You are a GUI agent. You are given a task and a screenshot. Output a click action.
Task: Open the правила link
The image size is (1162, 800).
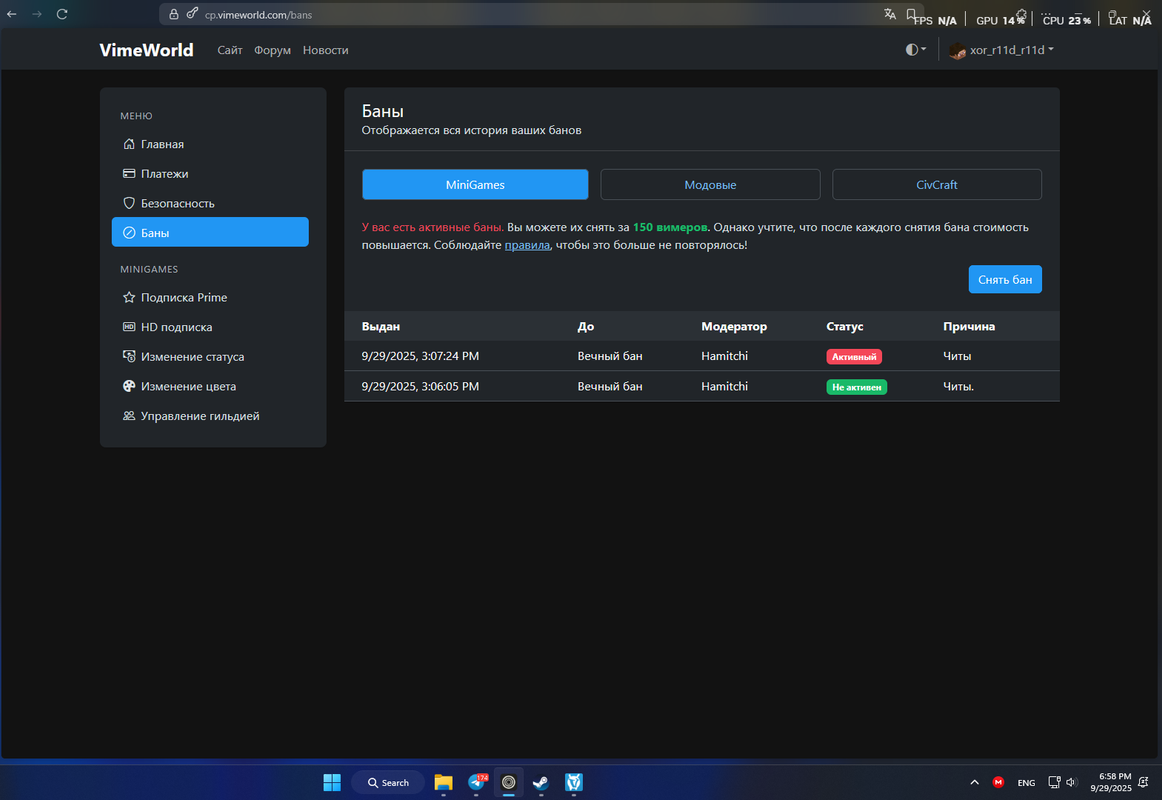pyautogui.click(x=527, y=245)
